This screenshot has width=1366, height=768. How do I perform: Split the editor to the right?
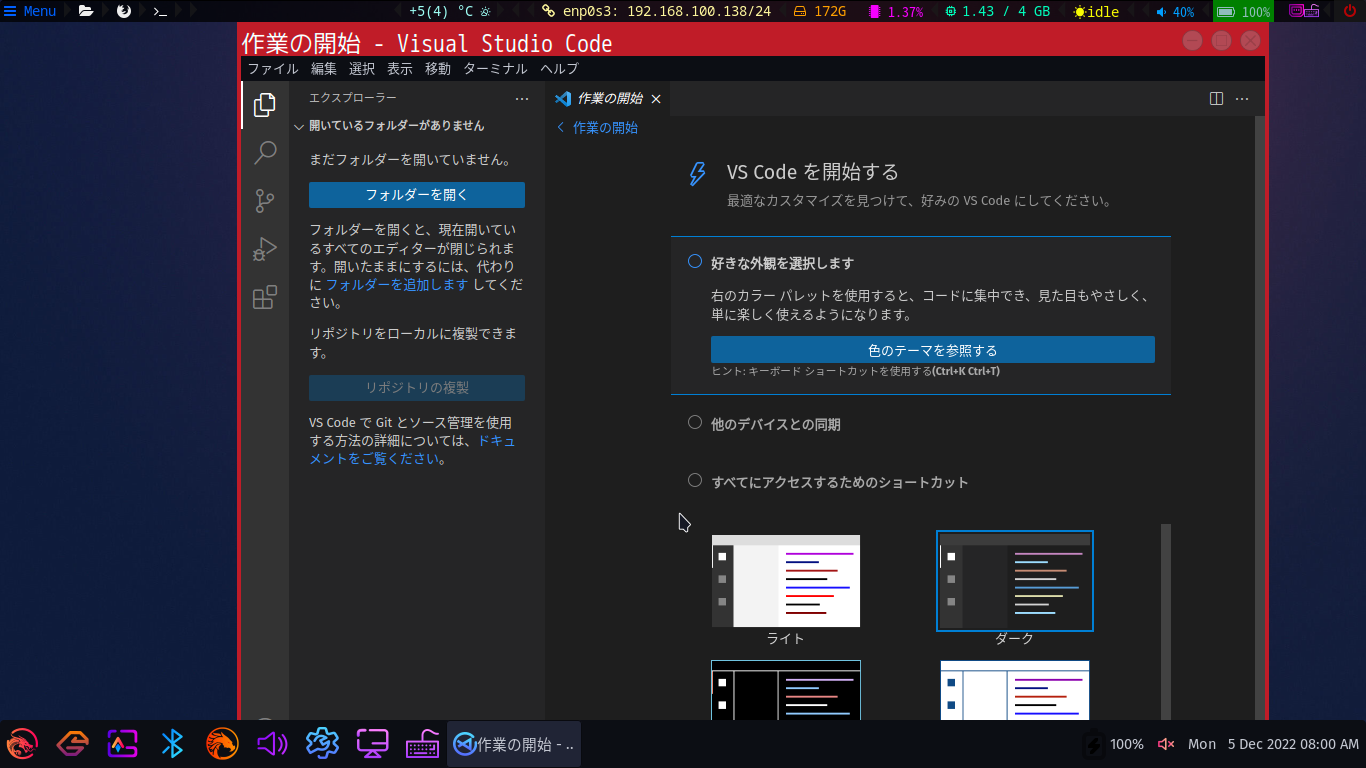(x=1216, y=99)
